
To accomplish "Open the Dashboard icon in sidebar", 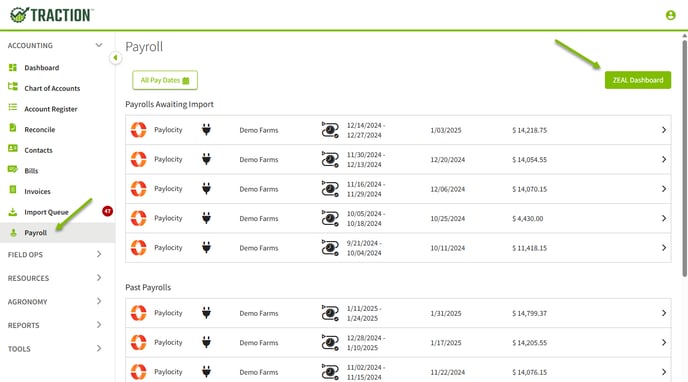I will coord(13,68).
